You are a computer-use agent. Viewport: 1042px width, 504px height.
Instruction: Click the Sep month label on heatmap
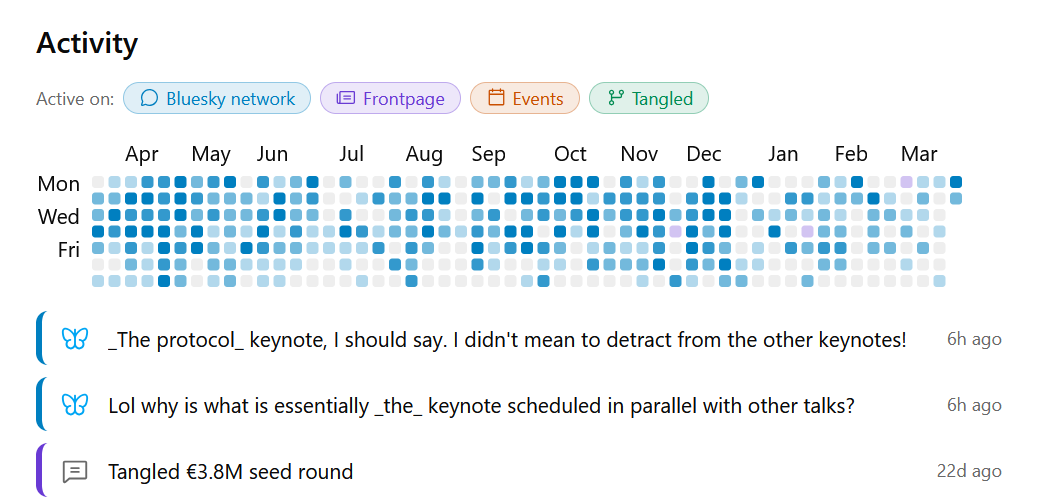pos(489,154)
